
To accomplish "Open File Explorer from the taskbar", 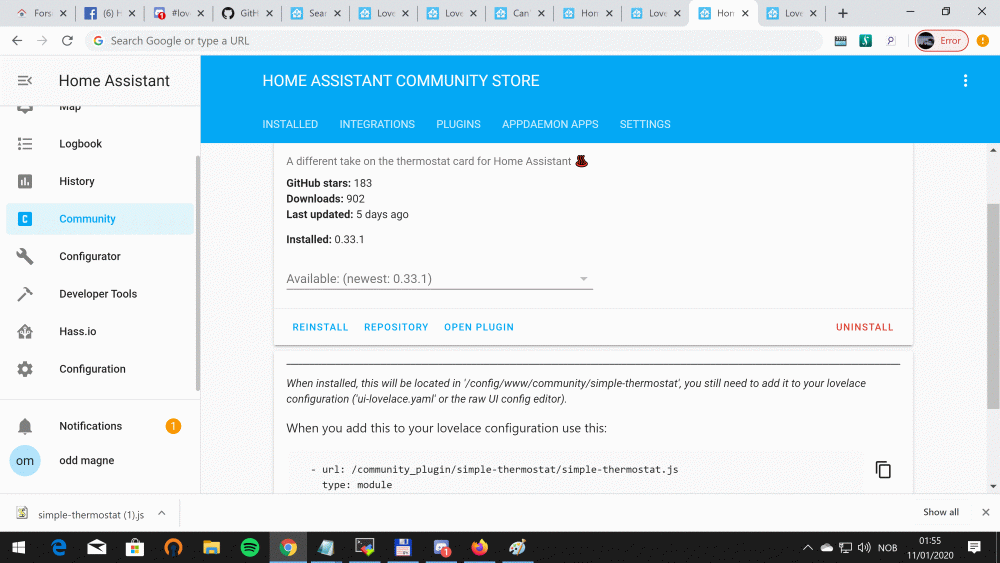I will [211, 547].
